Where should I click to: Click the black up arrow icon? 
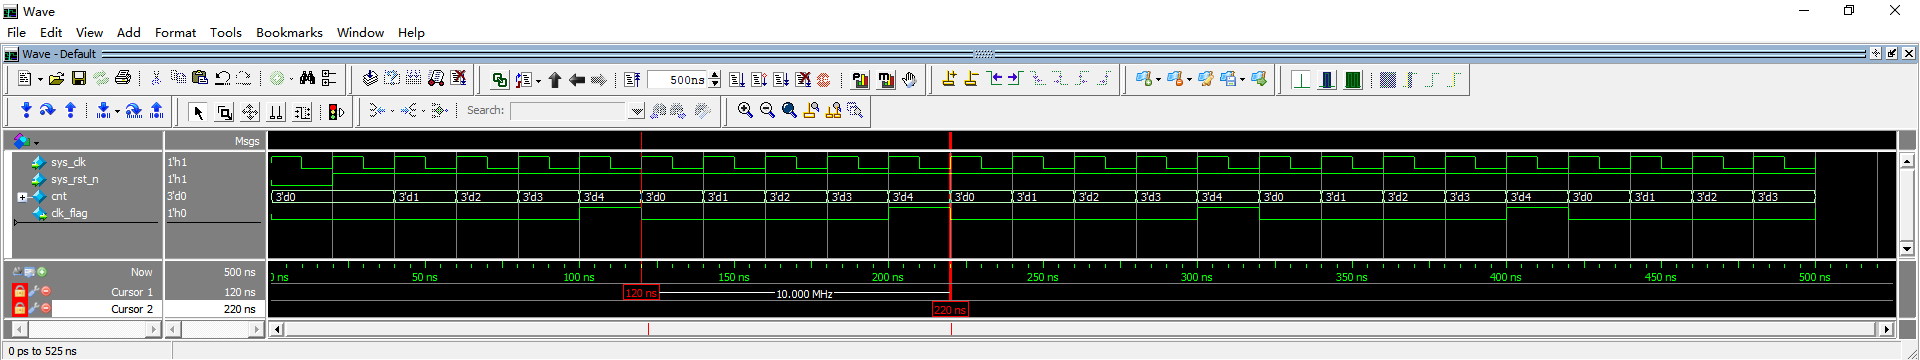[555, 80]
